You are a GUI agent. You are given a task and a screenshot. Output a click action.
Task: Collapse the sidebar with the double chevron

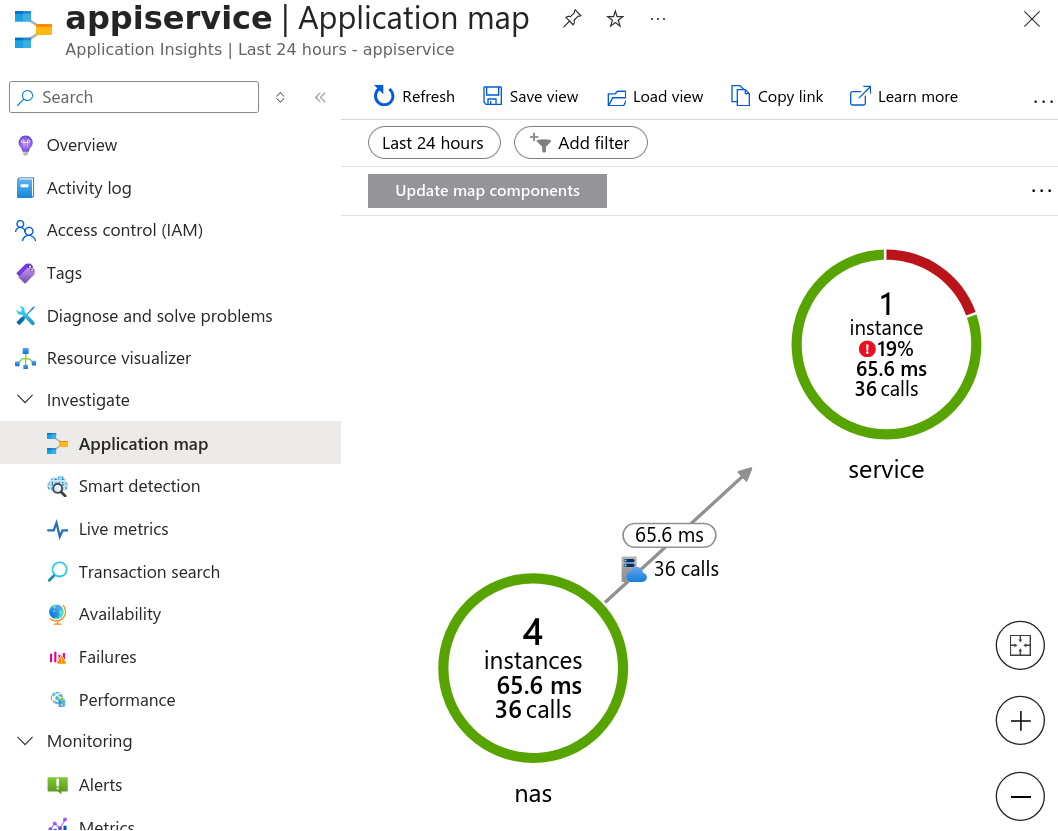(x=319, y=97)
